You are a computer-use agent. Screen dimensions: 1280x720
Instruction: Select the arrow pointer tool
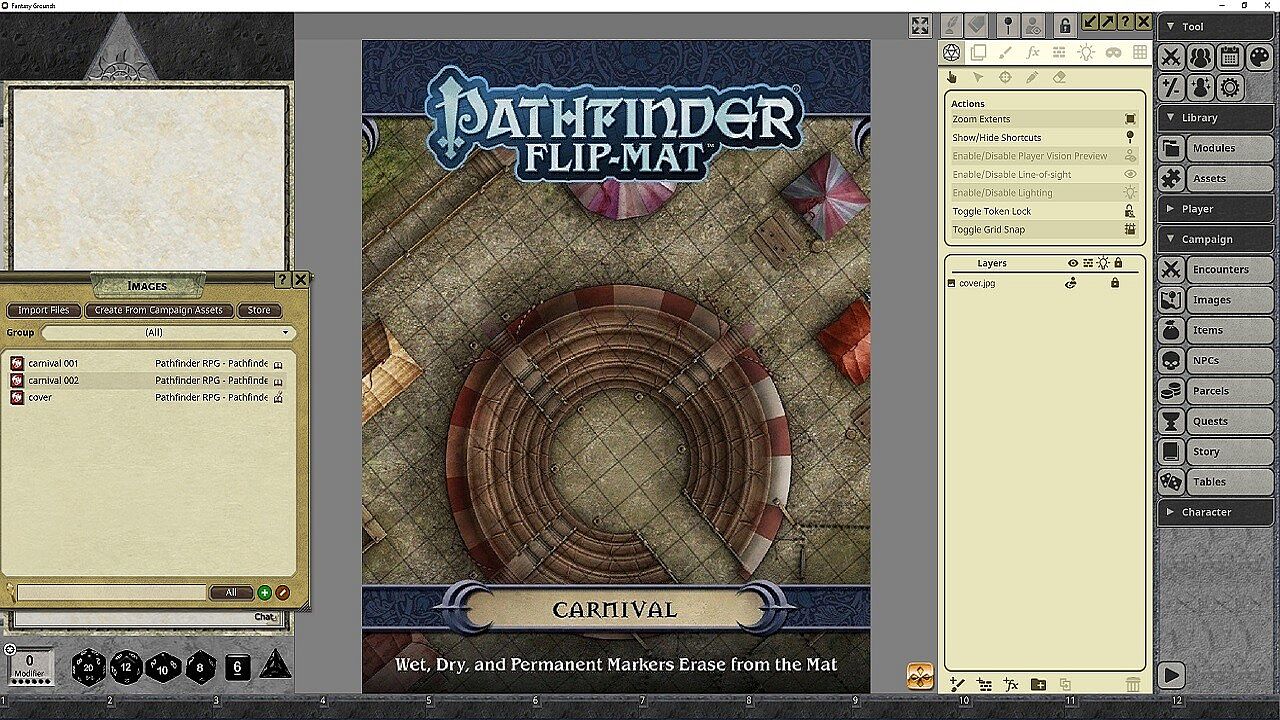pyautogui.click(x=978, y=77)
